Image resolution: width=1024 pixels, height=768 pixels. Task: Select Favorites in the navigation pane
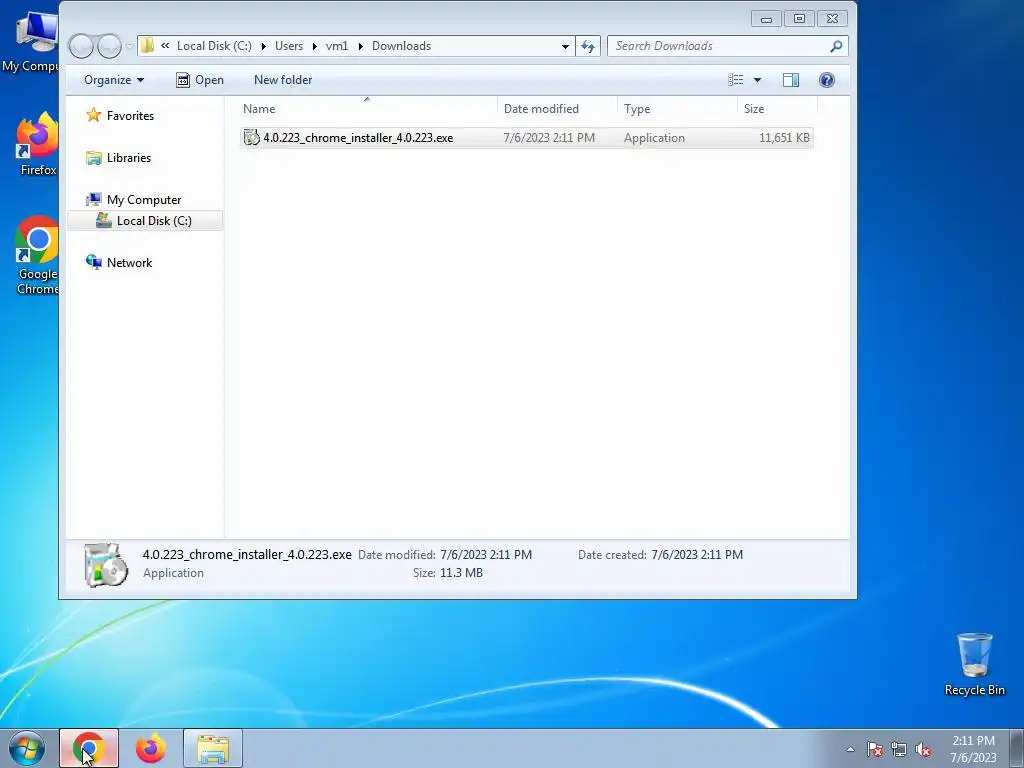(130, 116)
